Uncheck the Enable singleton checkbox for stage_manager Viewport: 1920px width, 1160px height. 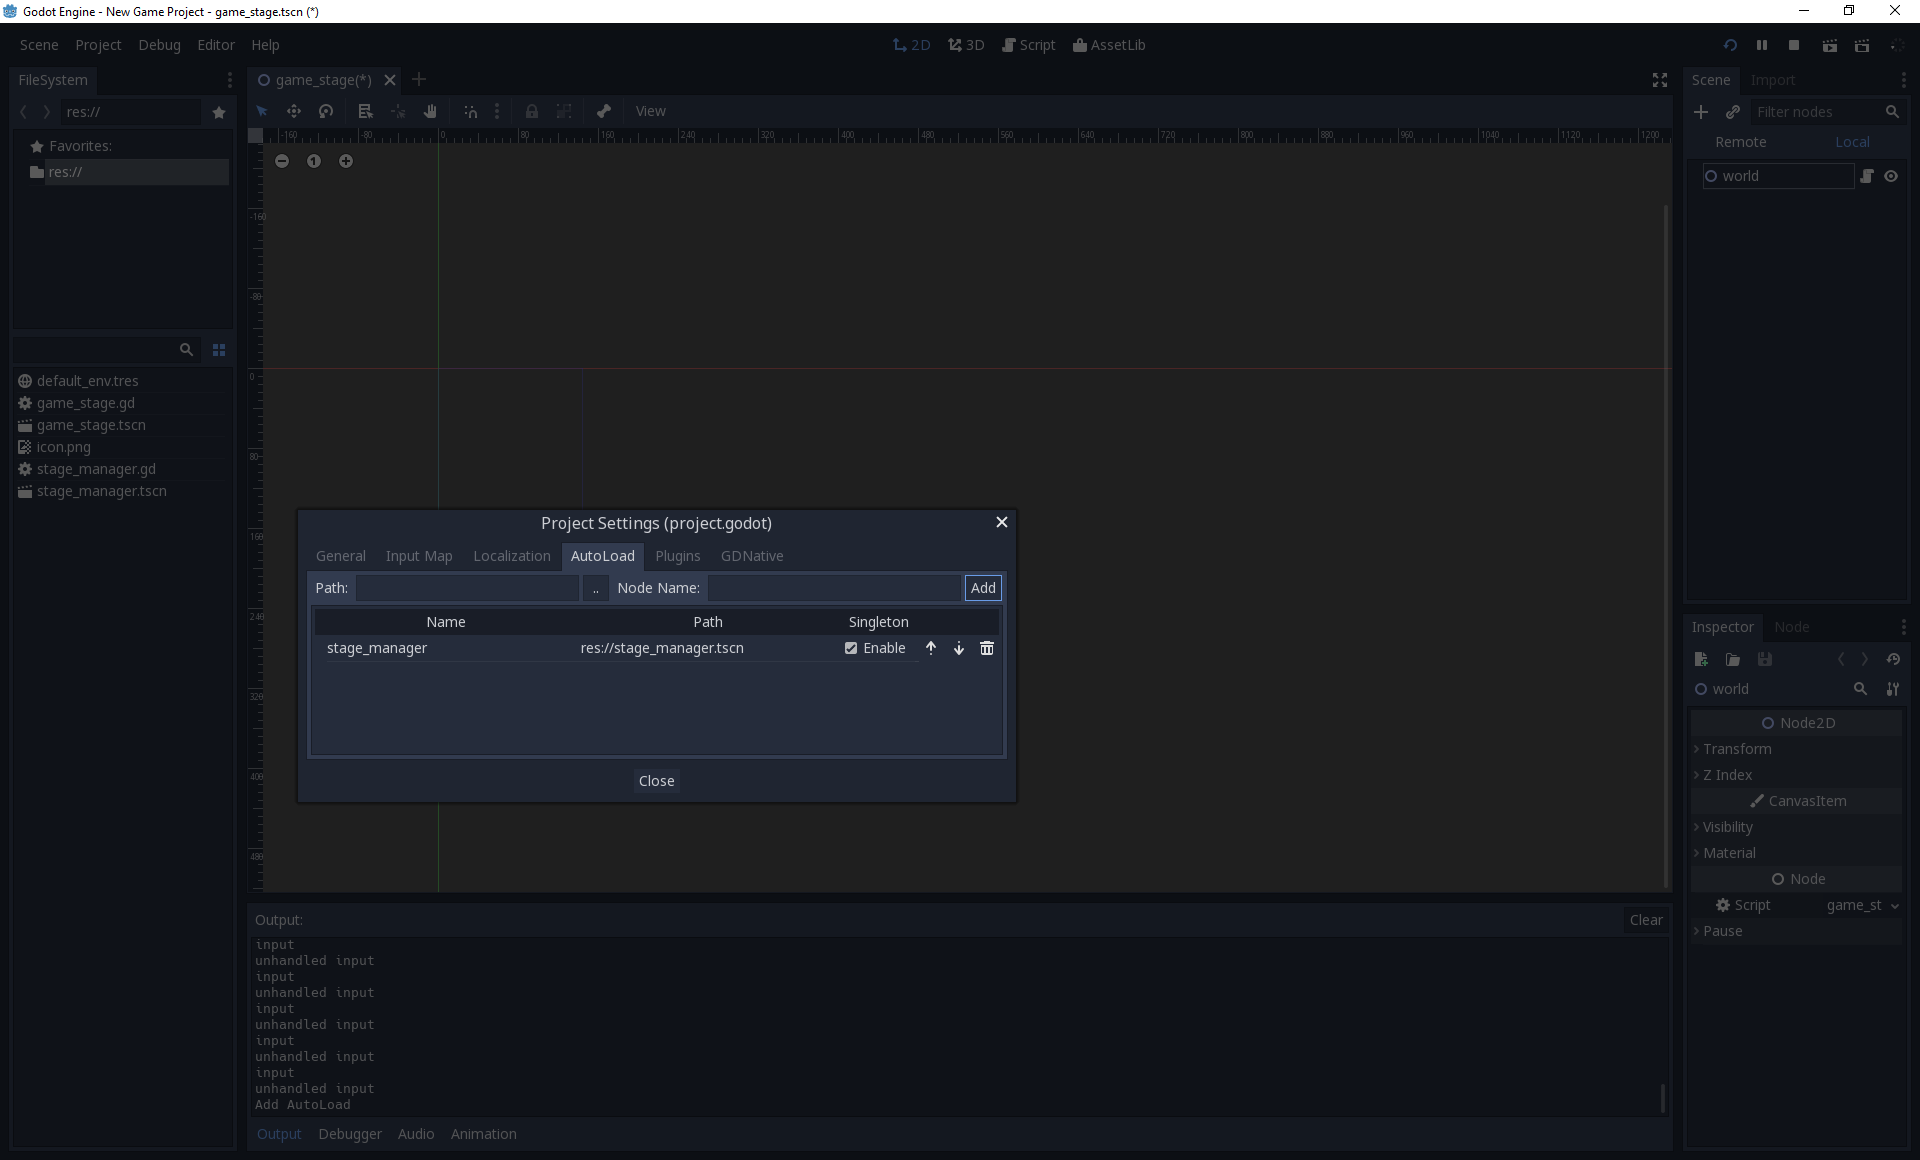click(851, 648)
